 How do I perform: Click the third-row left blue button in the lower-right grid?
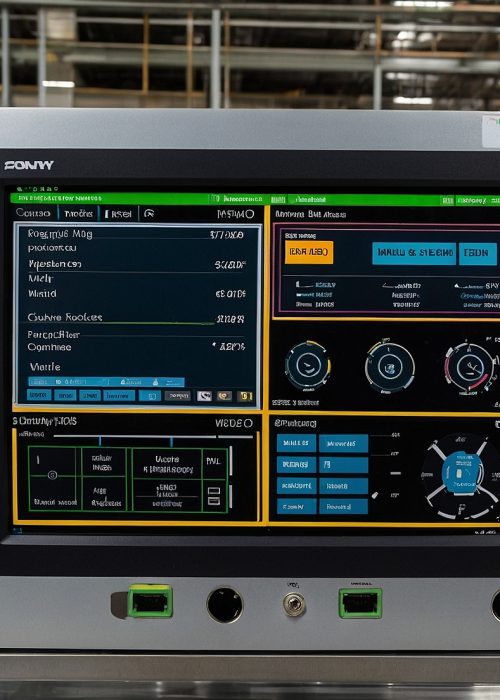296,486
